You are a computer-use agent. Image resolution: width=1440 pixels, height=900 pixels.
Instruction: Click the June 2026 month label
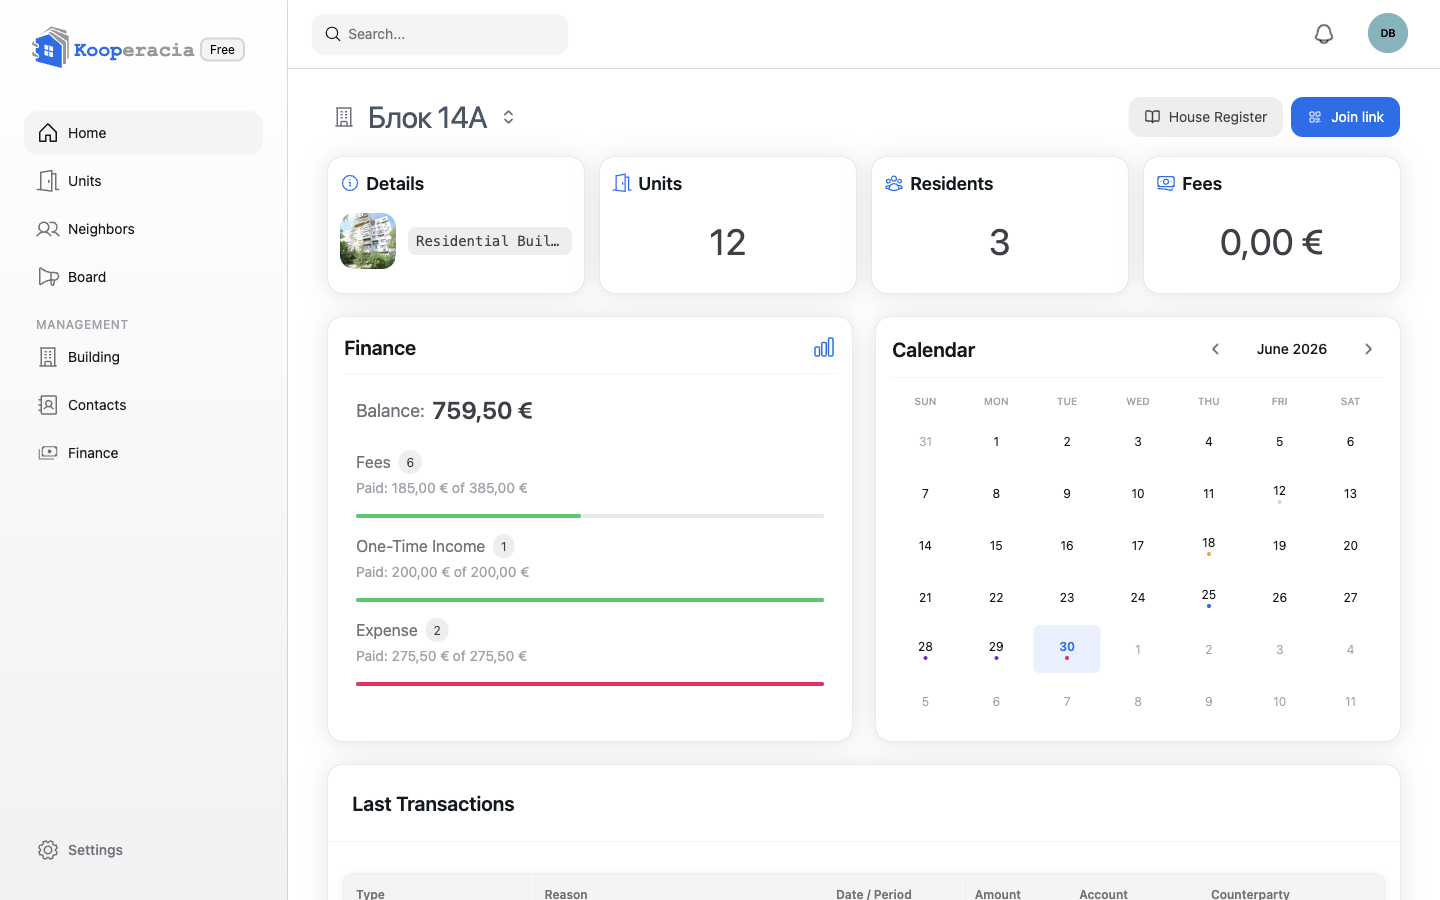click(x=1292, y=349)
